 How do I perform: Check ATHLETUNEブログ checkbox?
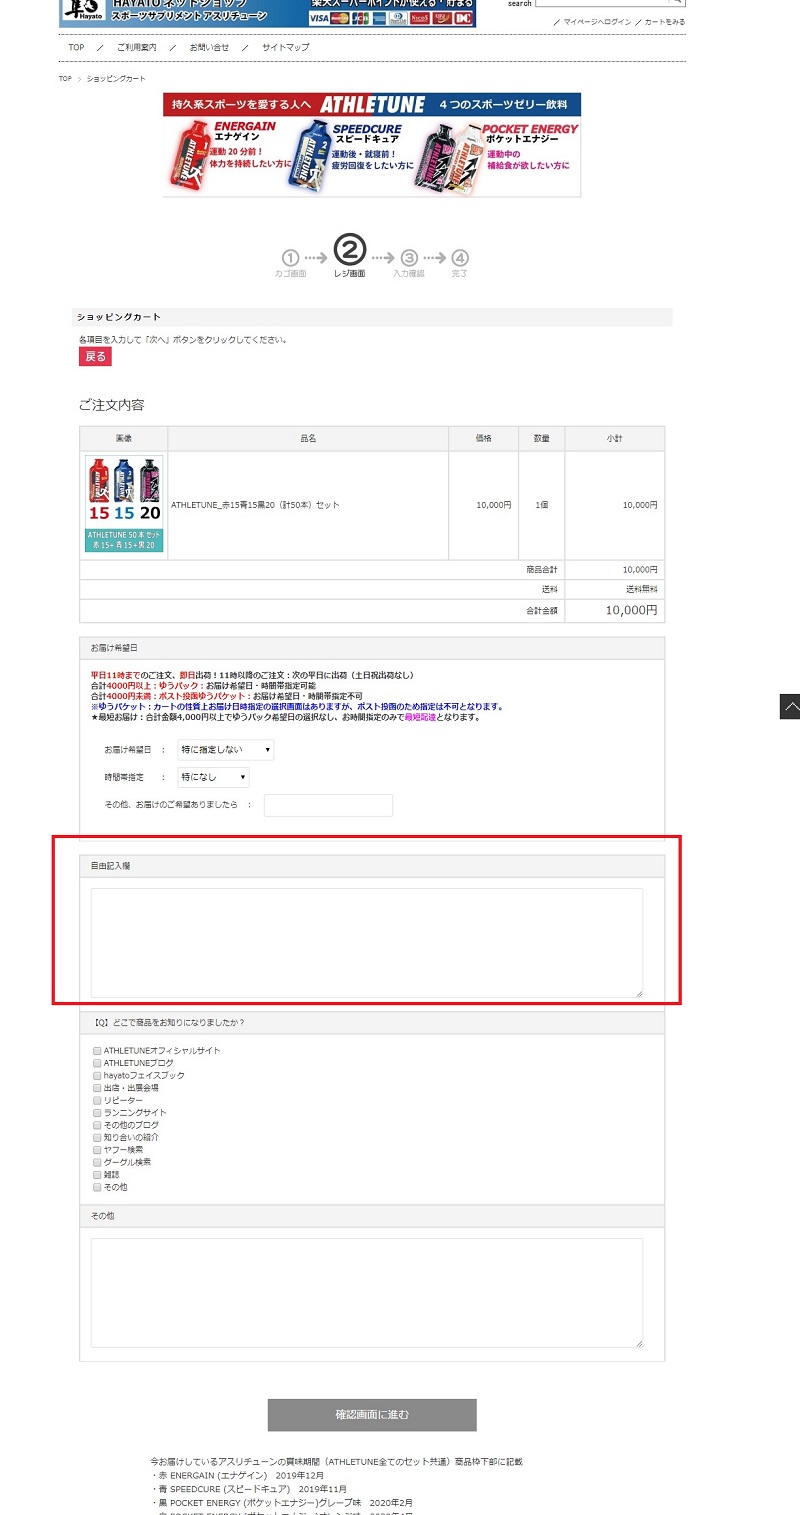97,1063
